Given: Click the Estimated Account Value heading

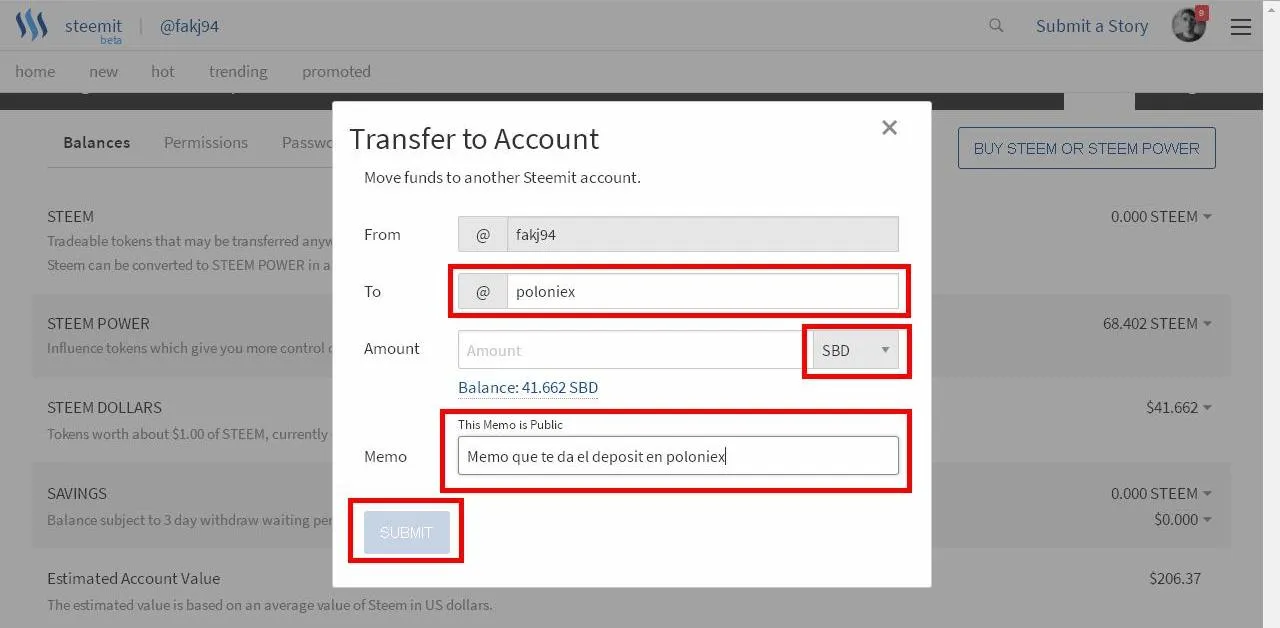Looking at the screenshot, I should click(133, 578).
